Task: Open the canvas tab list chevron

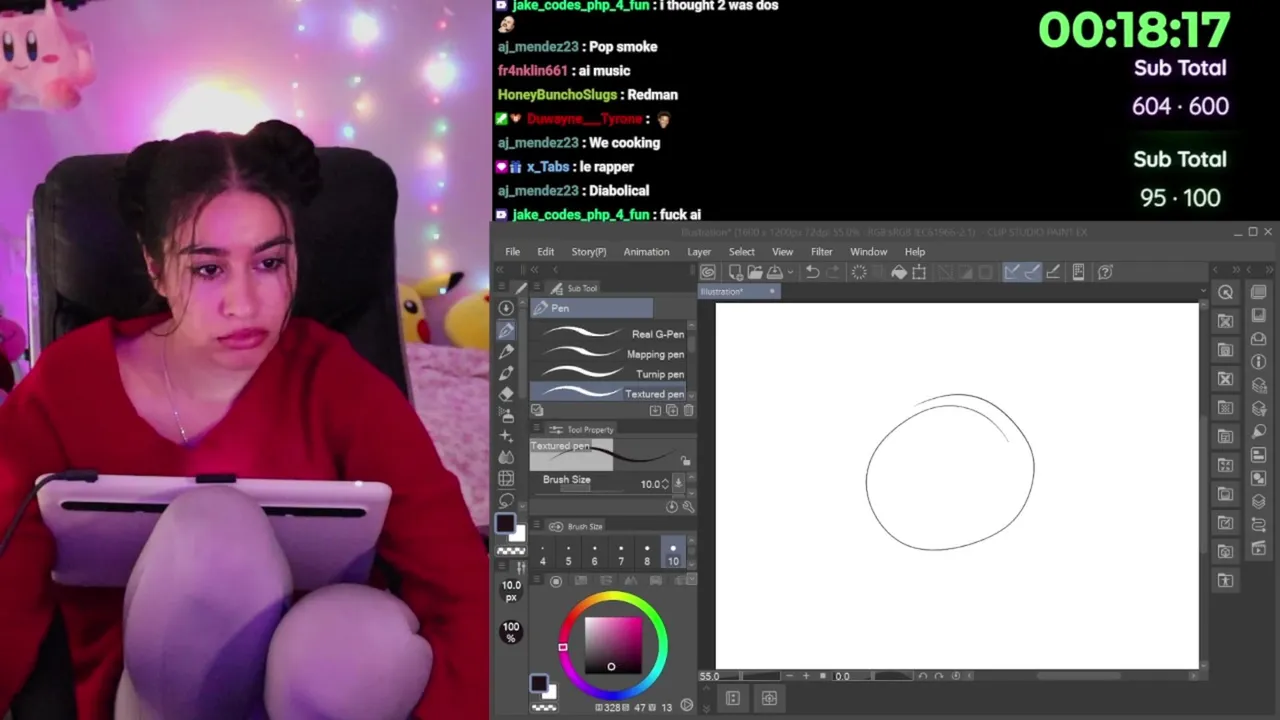Action: click(1203, 291)
